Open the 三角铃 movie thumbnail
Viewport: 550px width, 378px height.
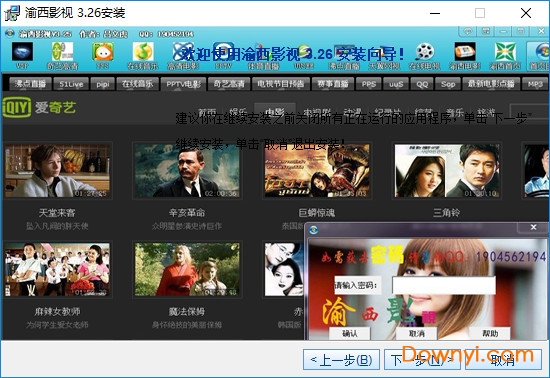click(x=447, y=170)
